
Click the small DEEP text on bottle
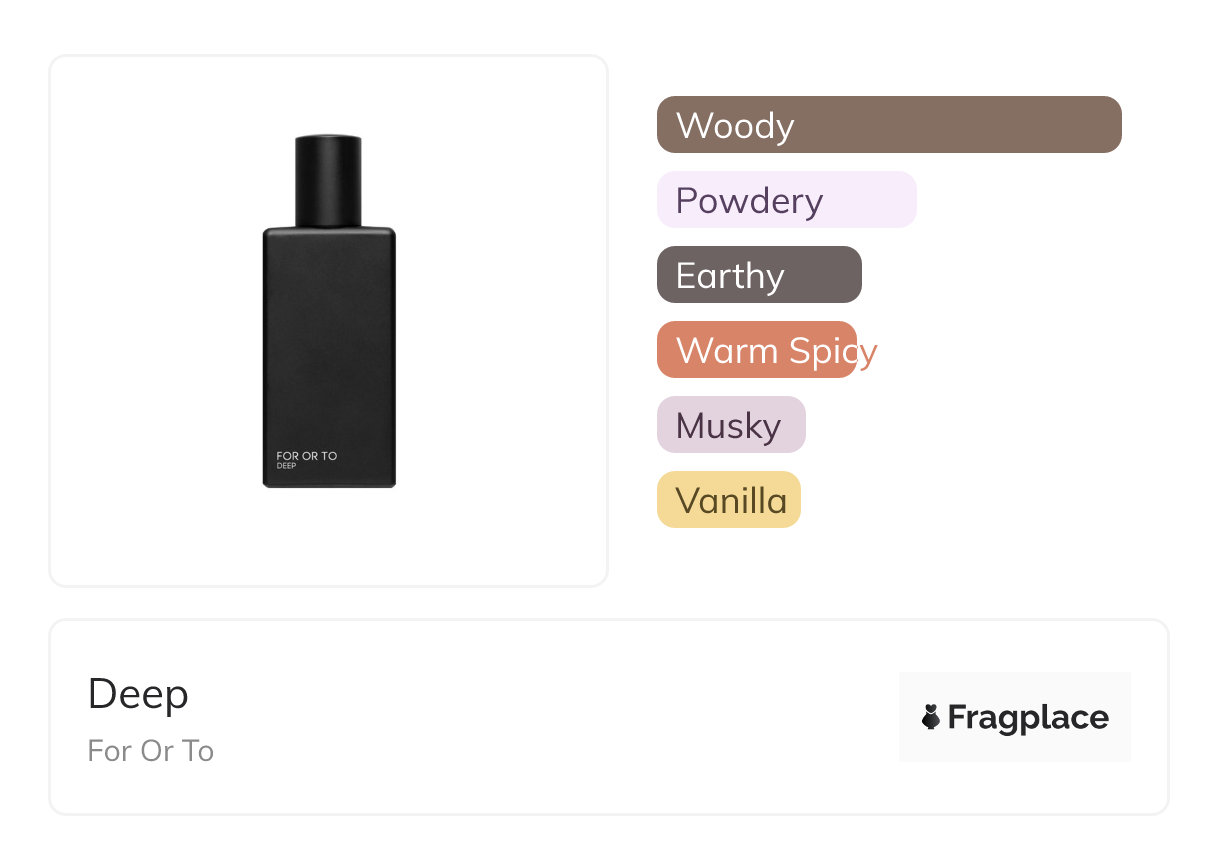coord(287,466)
